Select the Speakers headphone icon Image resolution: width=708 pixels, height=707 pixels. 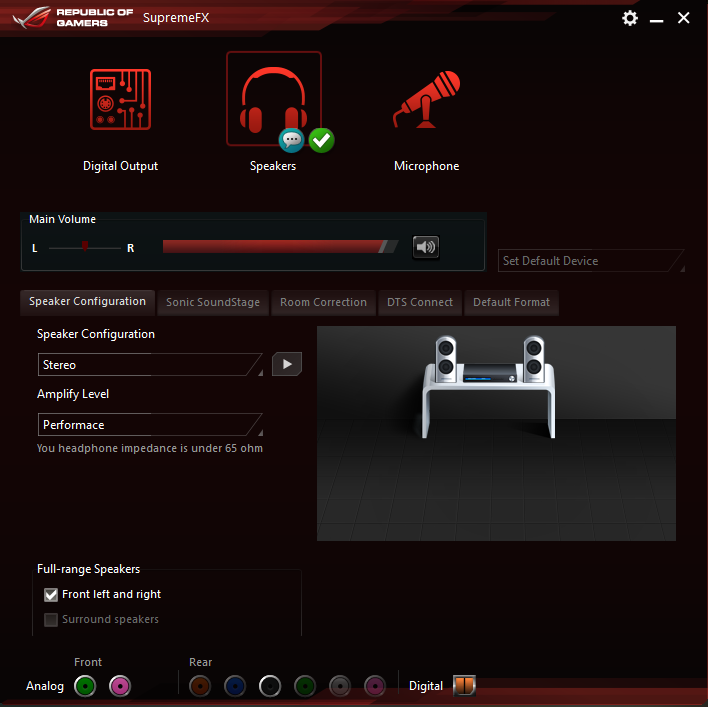274,99
